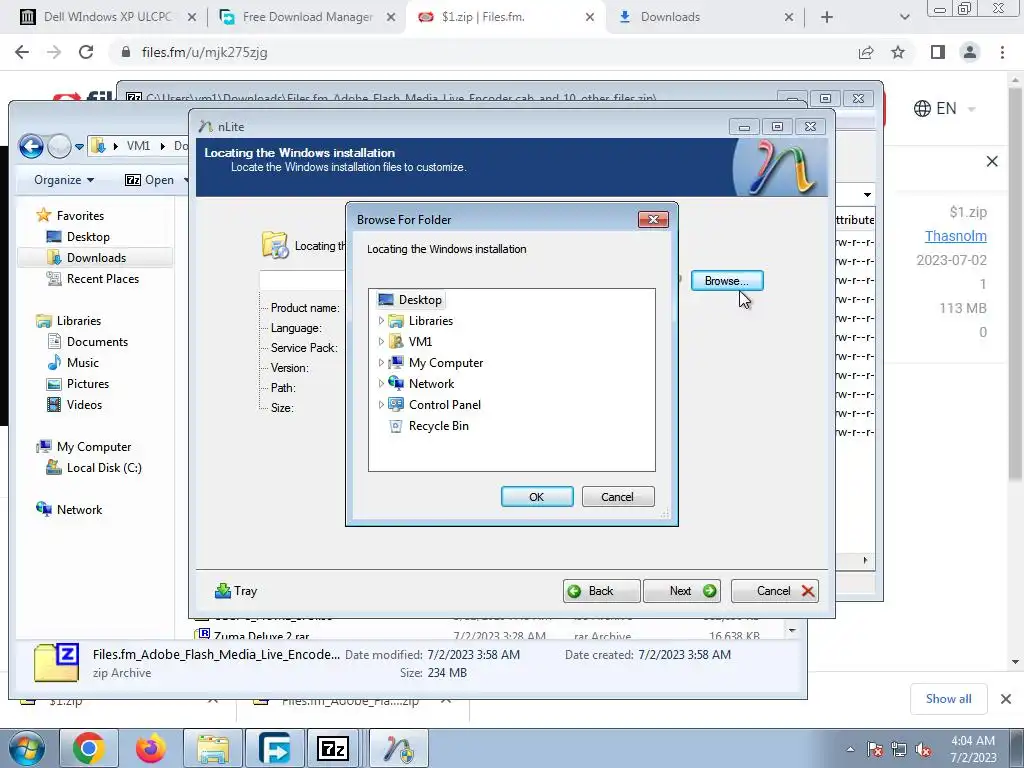Image resolution: width=1024 pixels, height=768 pixels.
Task: Select My Computer icon in folder tree
Action: (396, 362)
